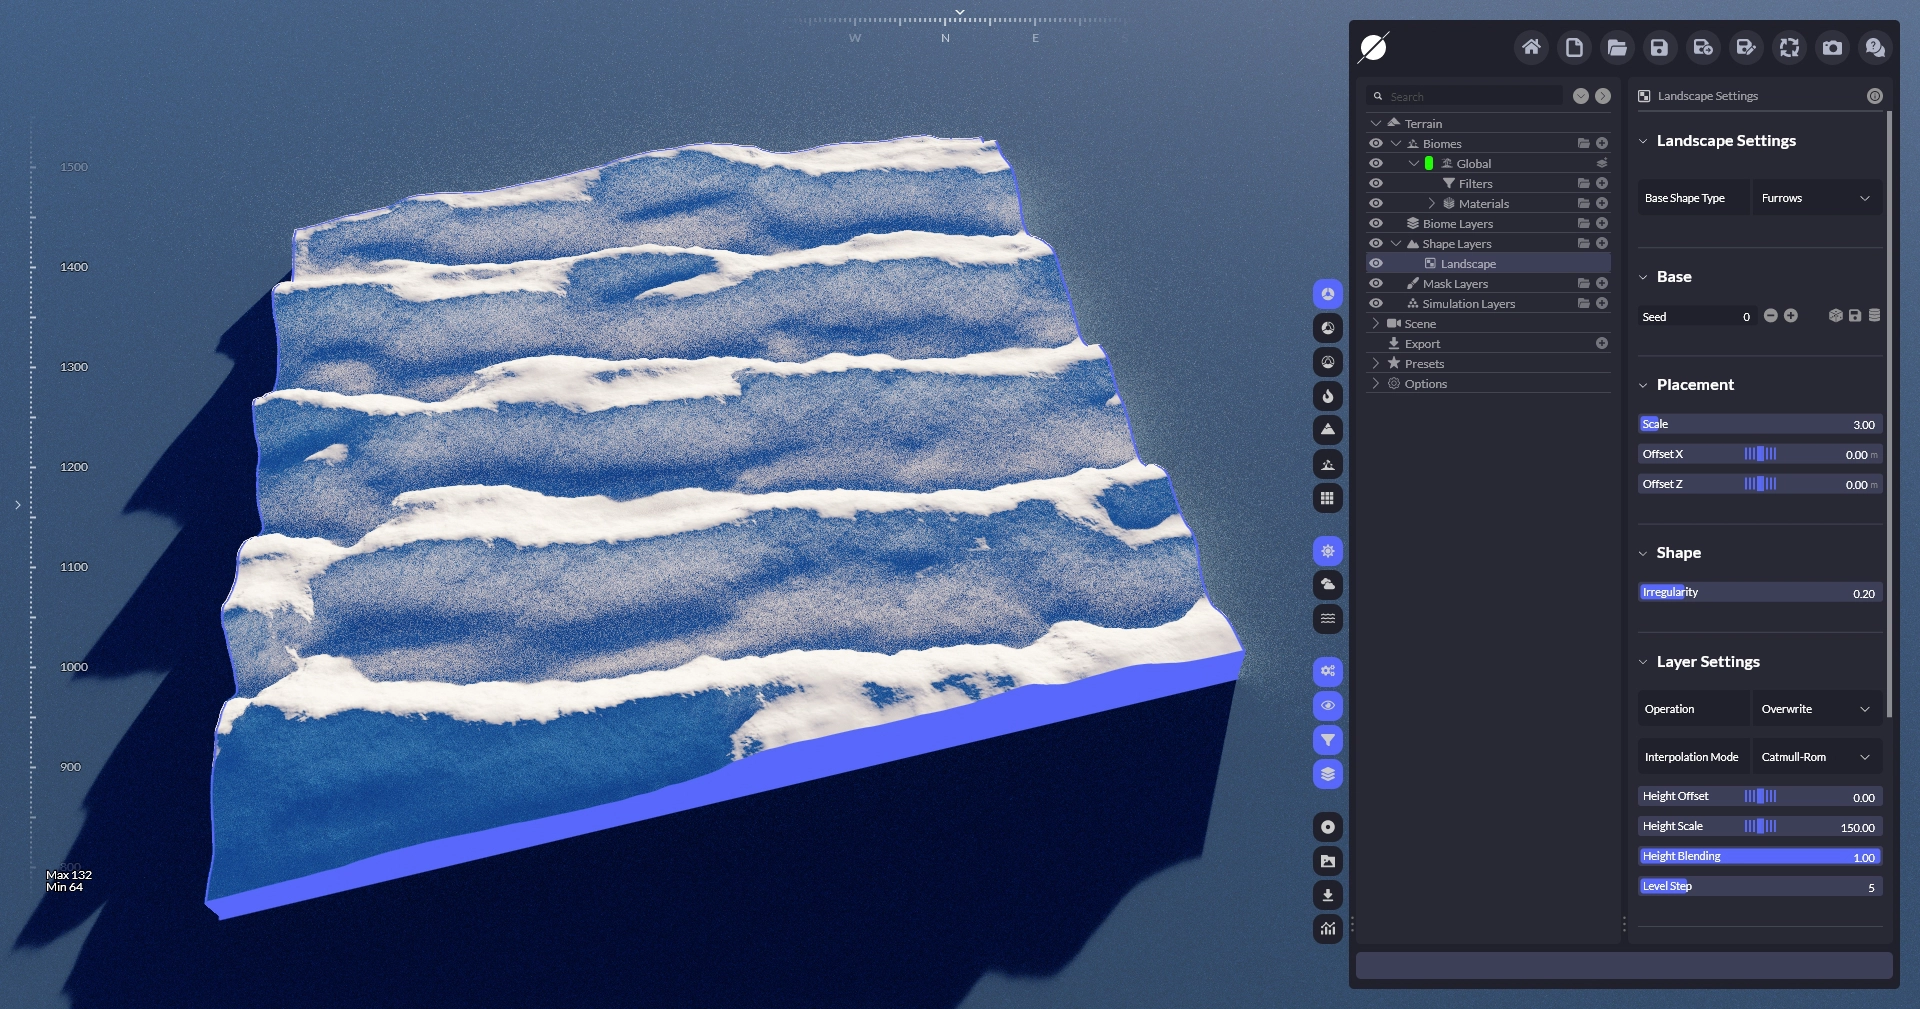Screen dimensions: 1920x1009
Task: Toggle visibility of Biomes in tree
Action: (x=1376, y=144)
